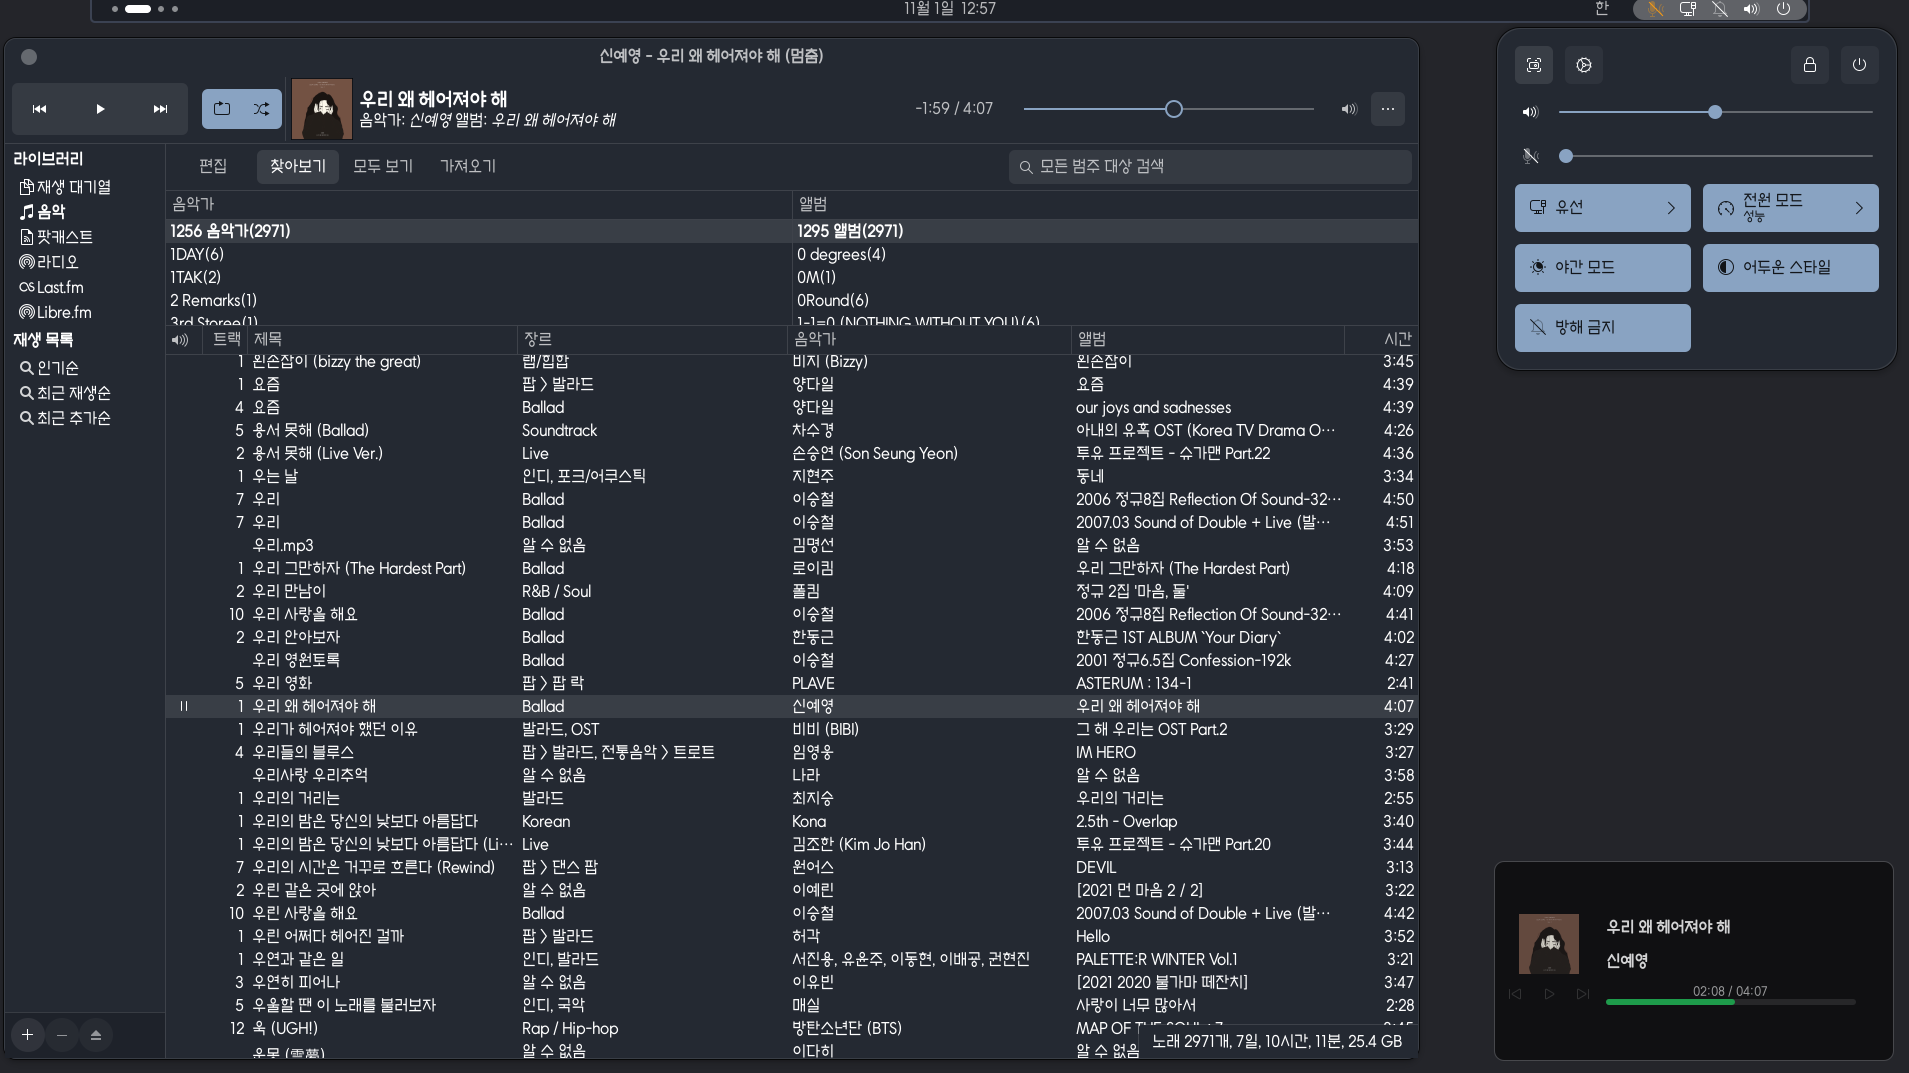
Task: Expand the wired network options
Action: tap(1670, 208)
